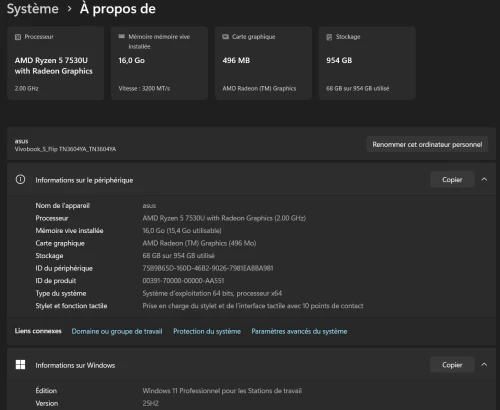Click the Mémoire vive installée label

tap(69, 230)
